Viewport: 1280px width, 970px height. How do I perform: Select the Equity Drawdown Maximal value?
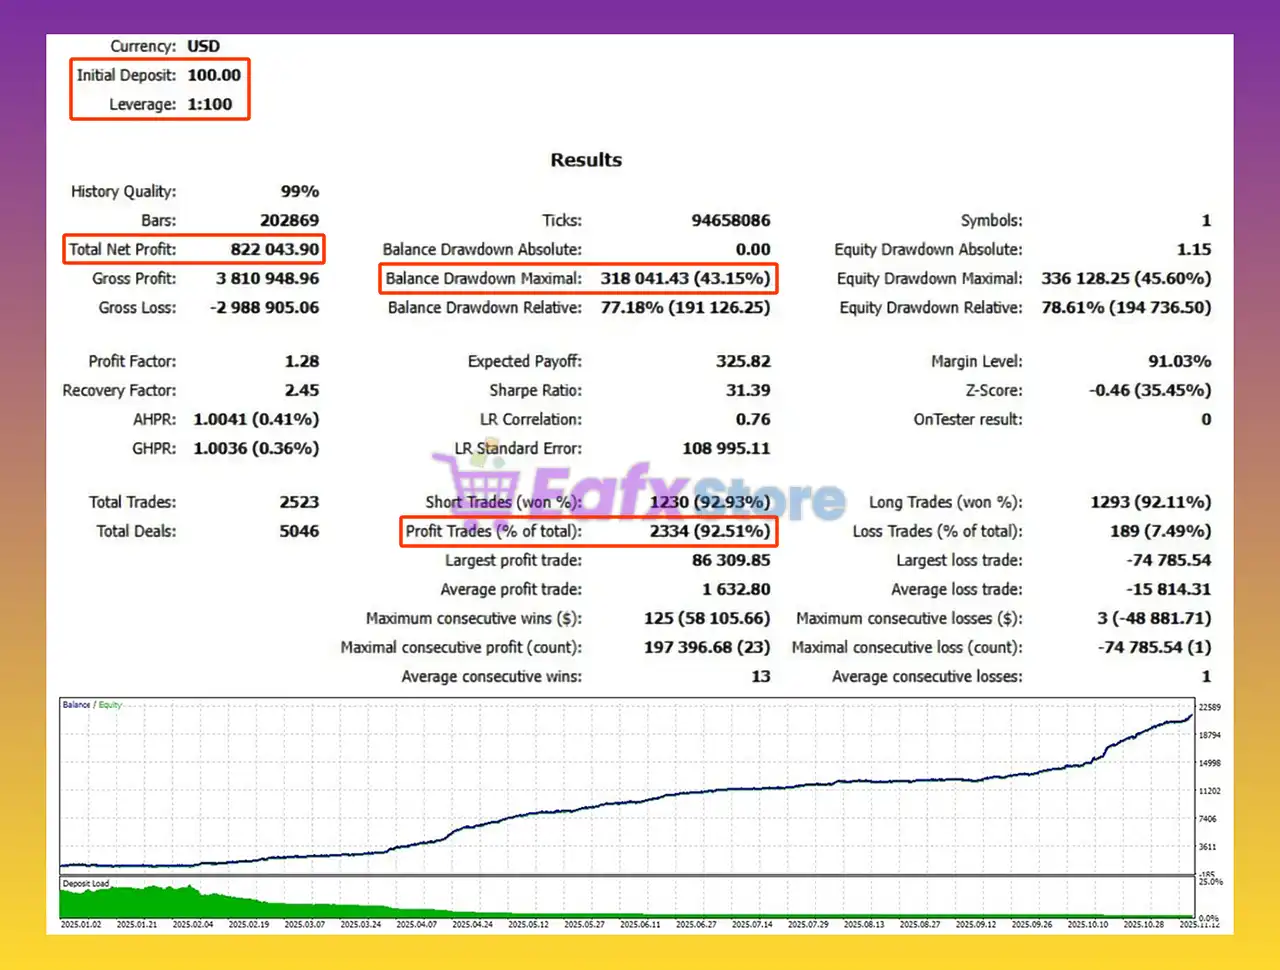tap(1125, 278)
